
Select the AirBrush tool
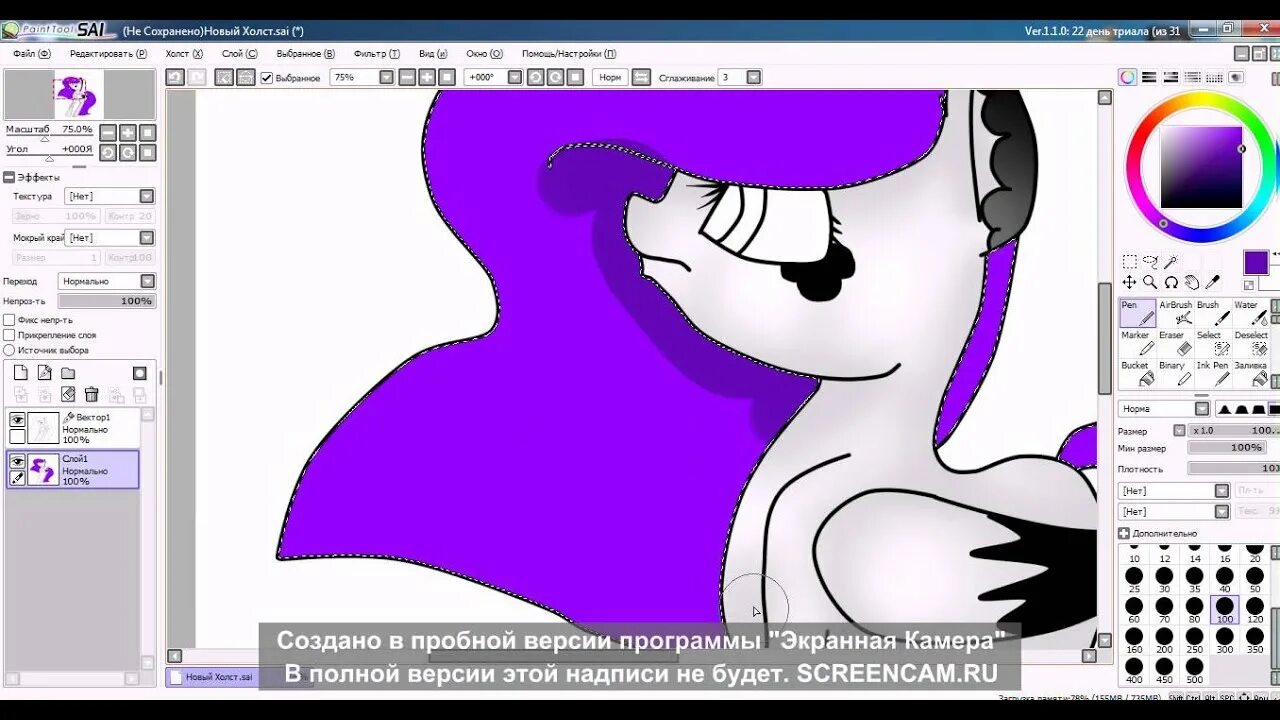coord(1175,313)
